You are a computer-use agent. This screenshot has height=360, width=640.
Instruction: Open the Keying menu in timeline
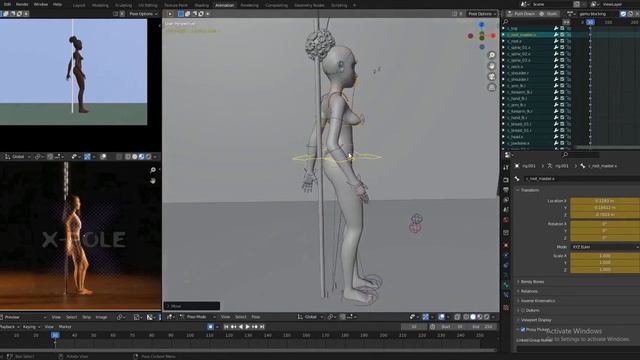pos(31,327)
